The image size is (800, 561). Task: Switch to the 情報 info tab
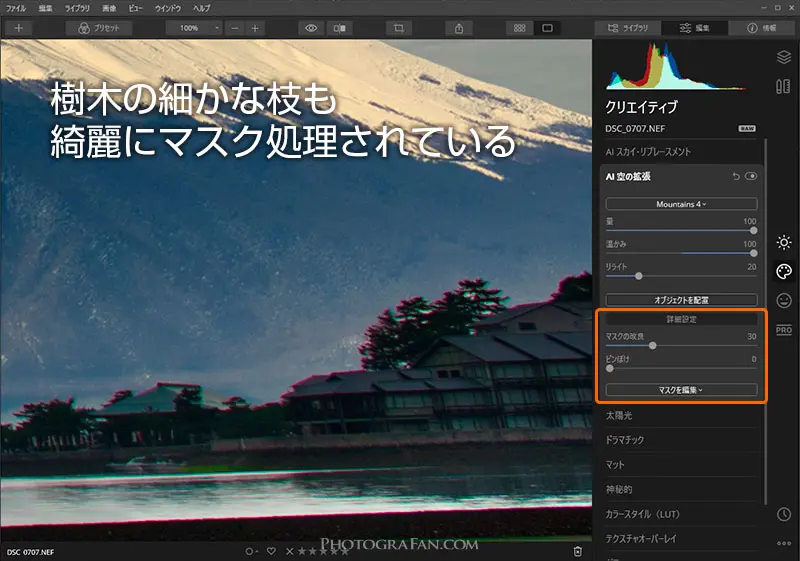(x=761, y=28)
